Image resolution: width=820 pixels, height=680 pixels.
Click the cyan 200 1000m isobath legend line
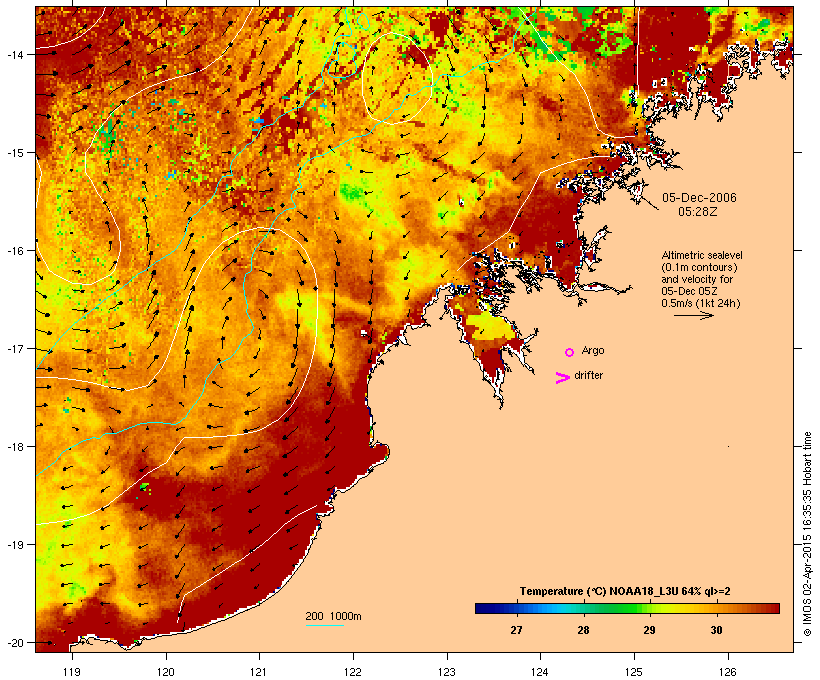(325, 625)
